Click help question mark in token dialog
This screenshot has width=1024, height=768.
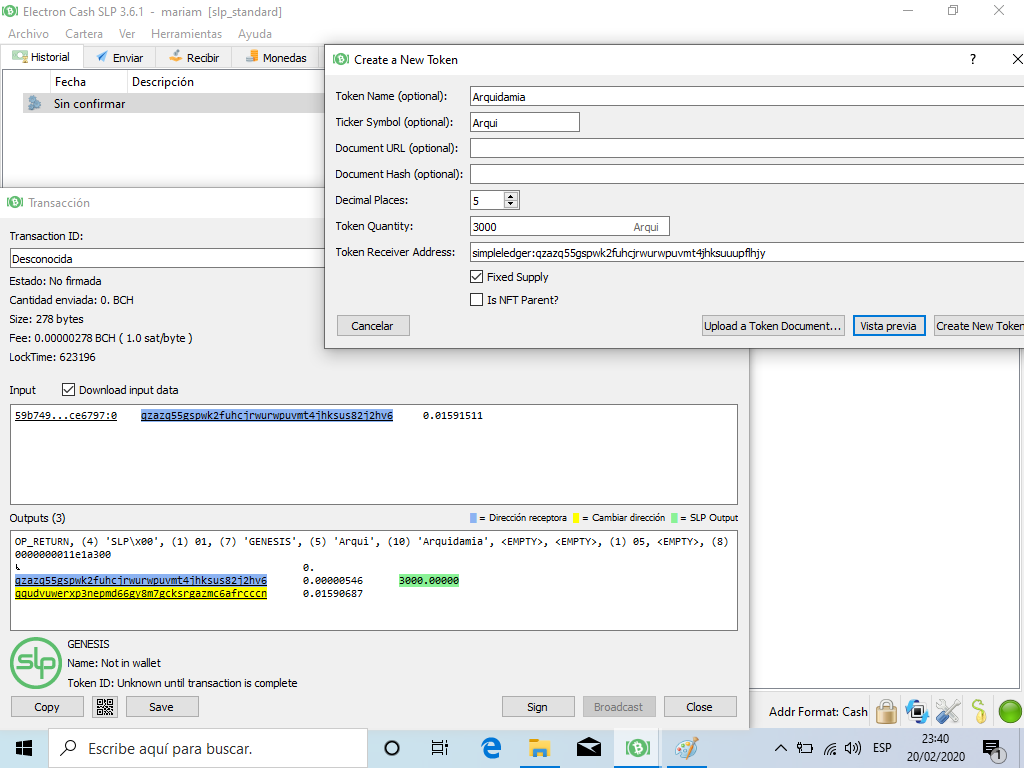point(972,59)
